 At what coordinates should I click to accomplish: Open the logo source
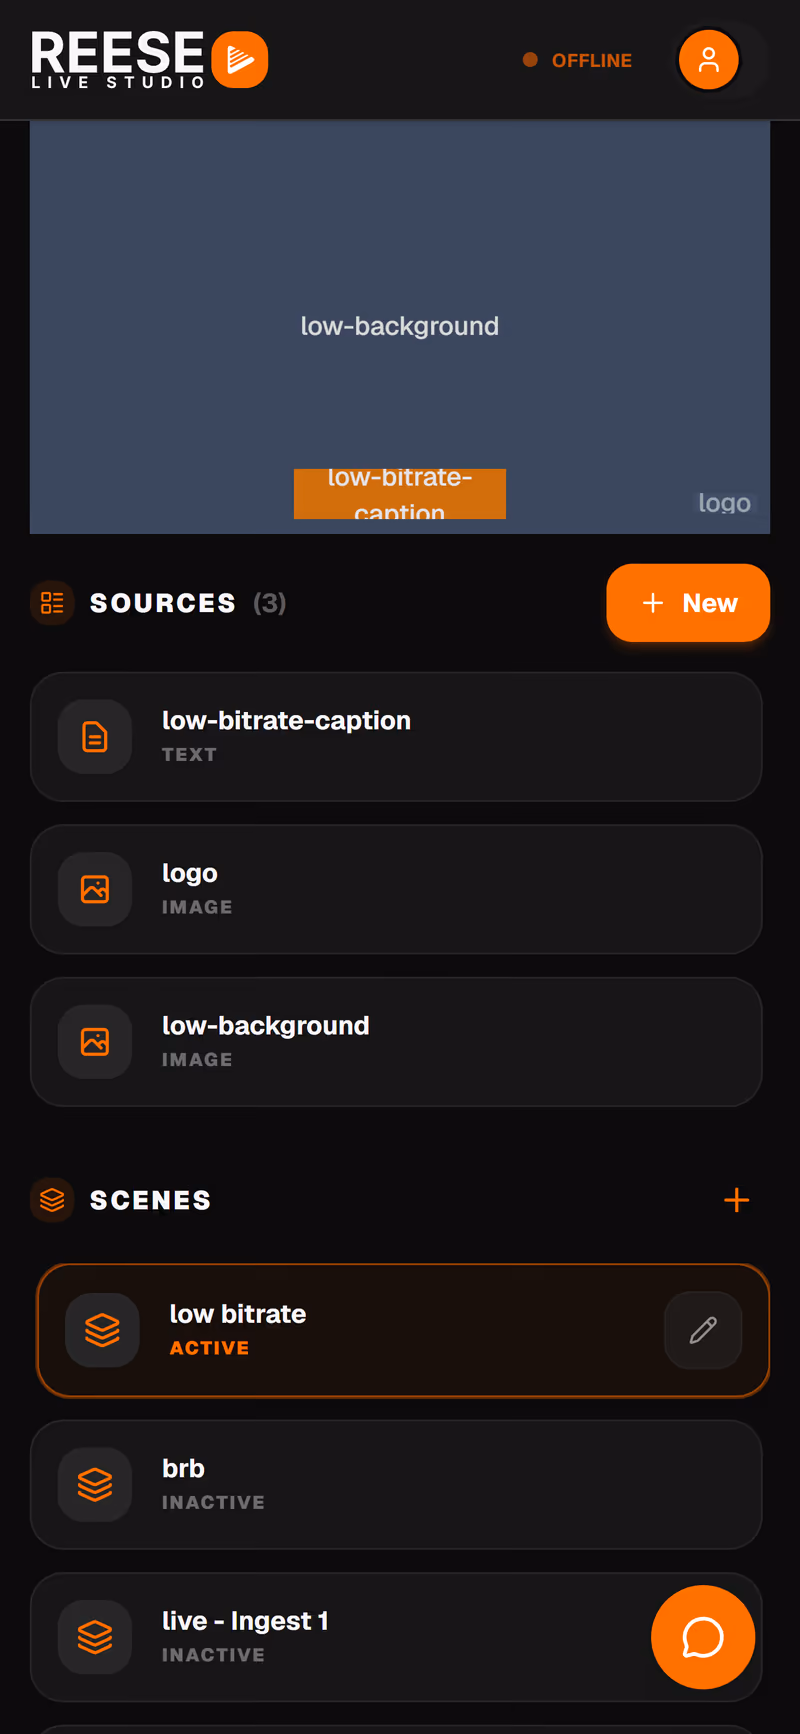[396, 889]
